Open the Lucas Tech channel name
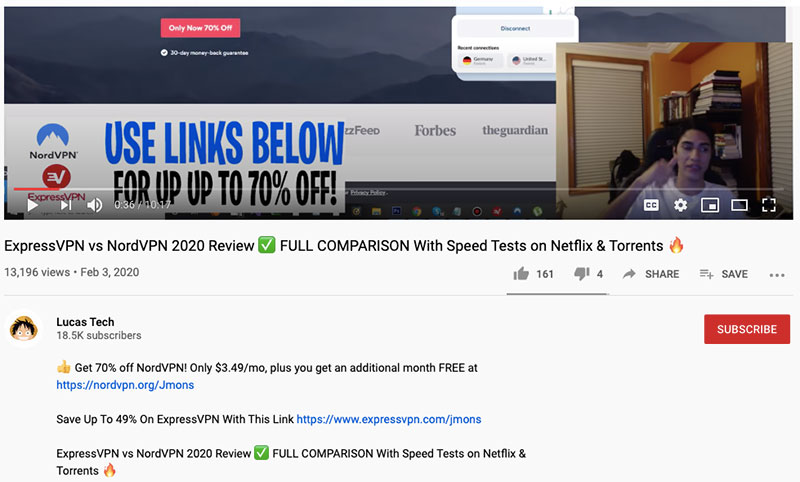This screenshot has height=482, width=800. 85,322
